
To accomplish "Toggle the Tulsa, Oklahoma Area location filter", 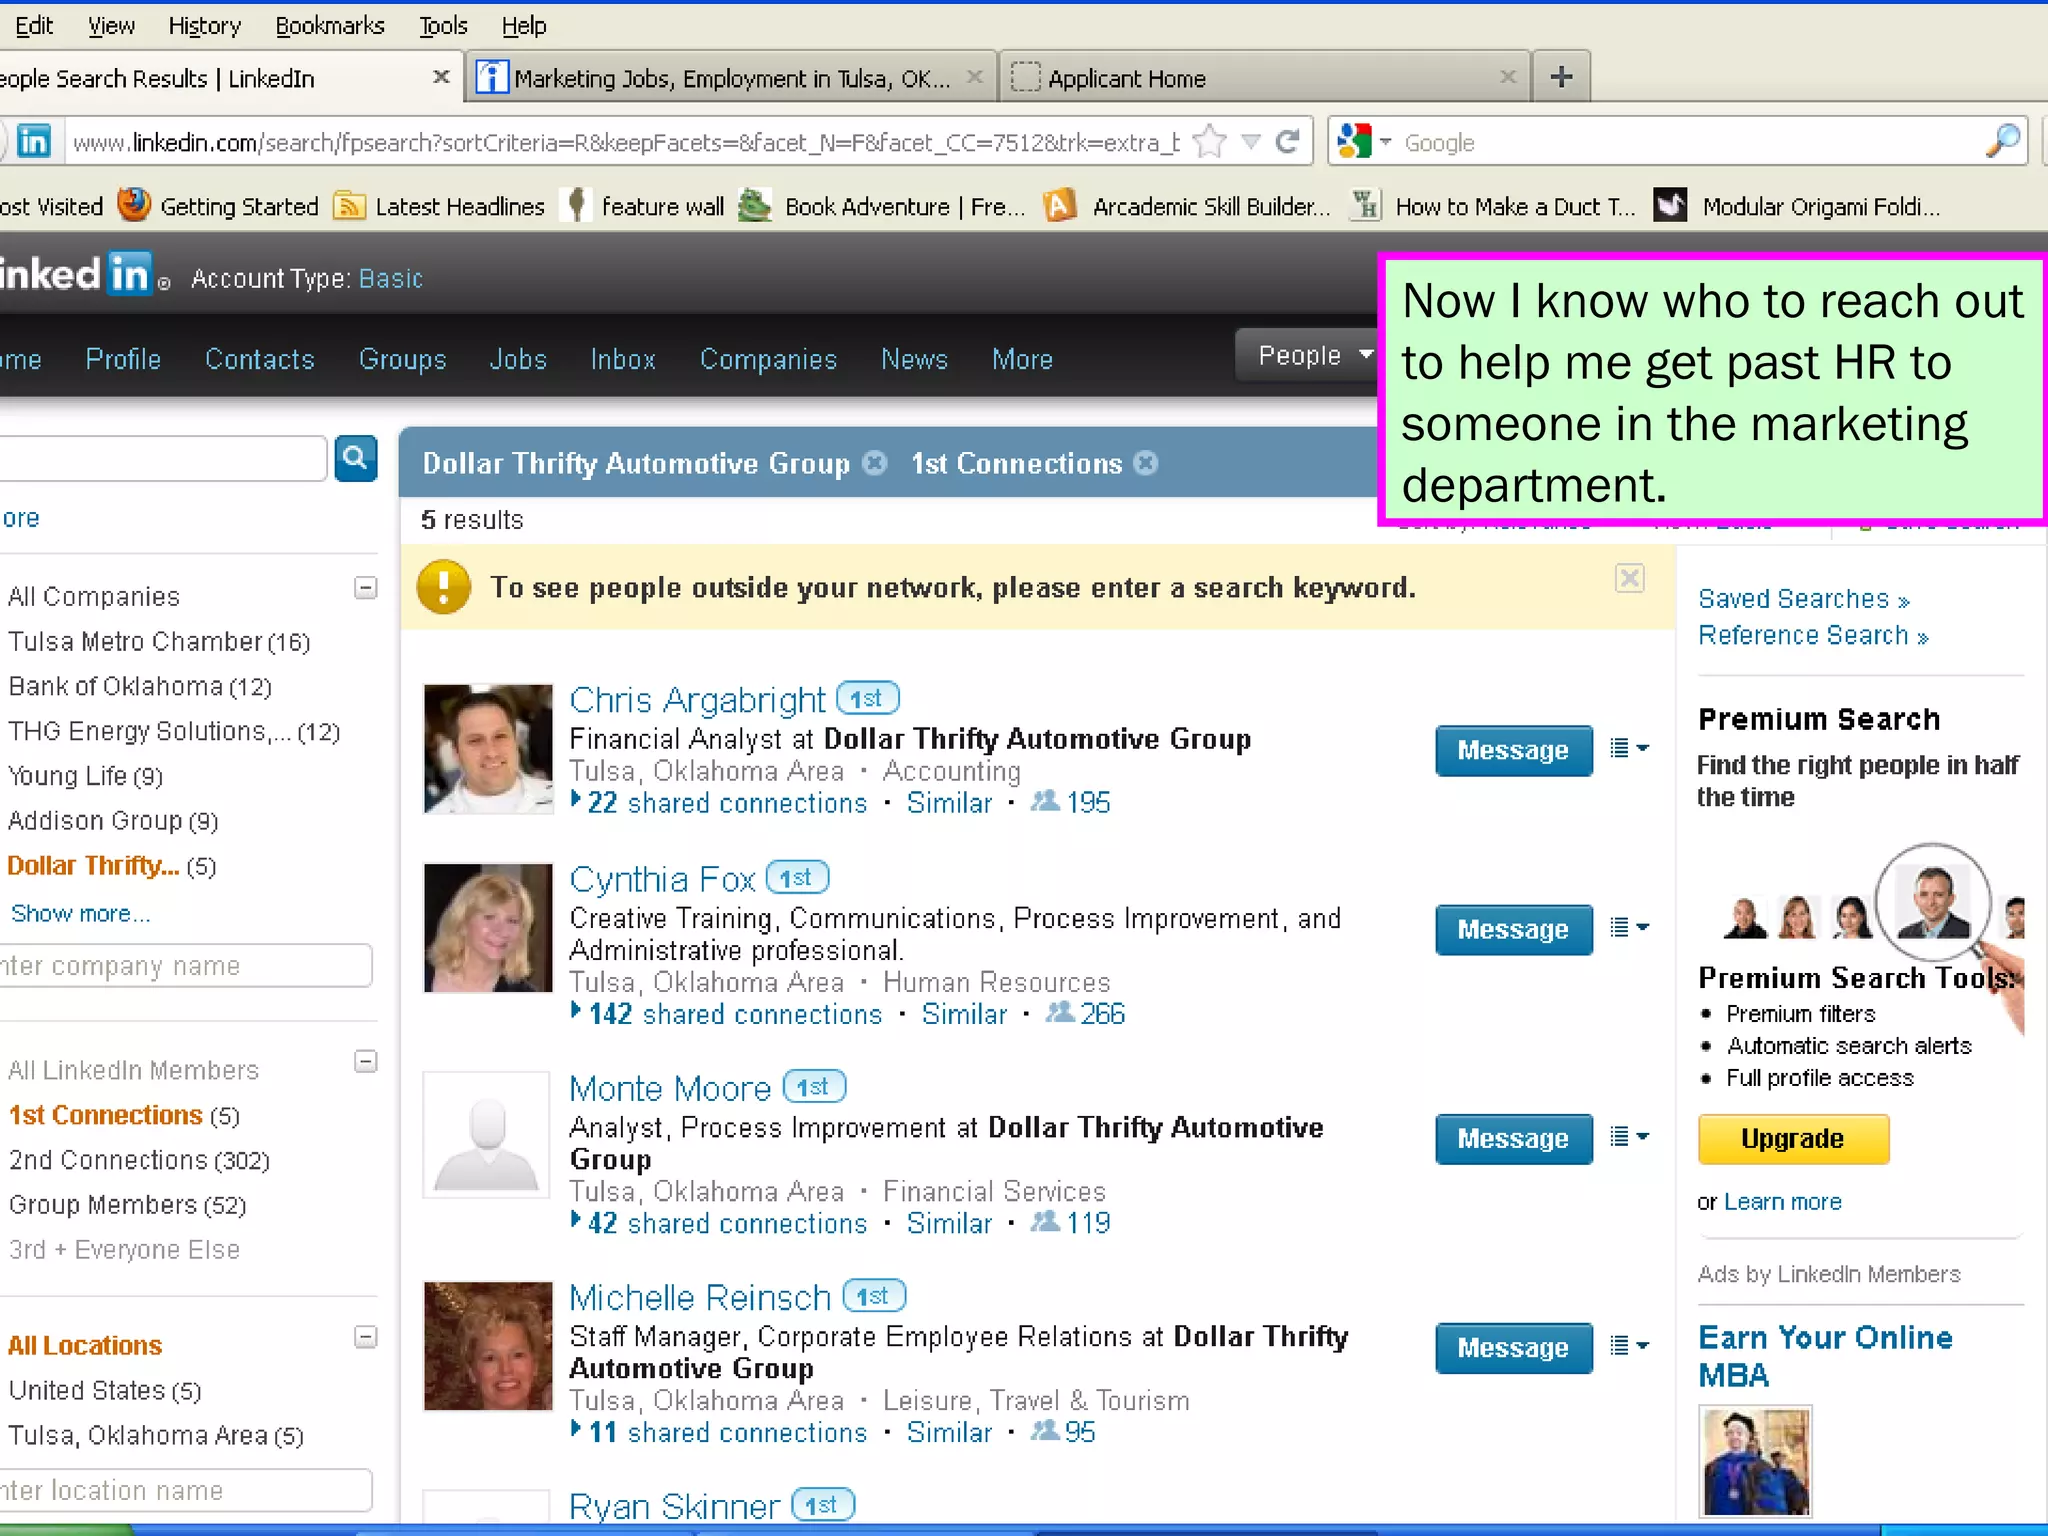I will pyautogui.click(x=156, y=1436).
